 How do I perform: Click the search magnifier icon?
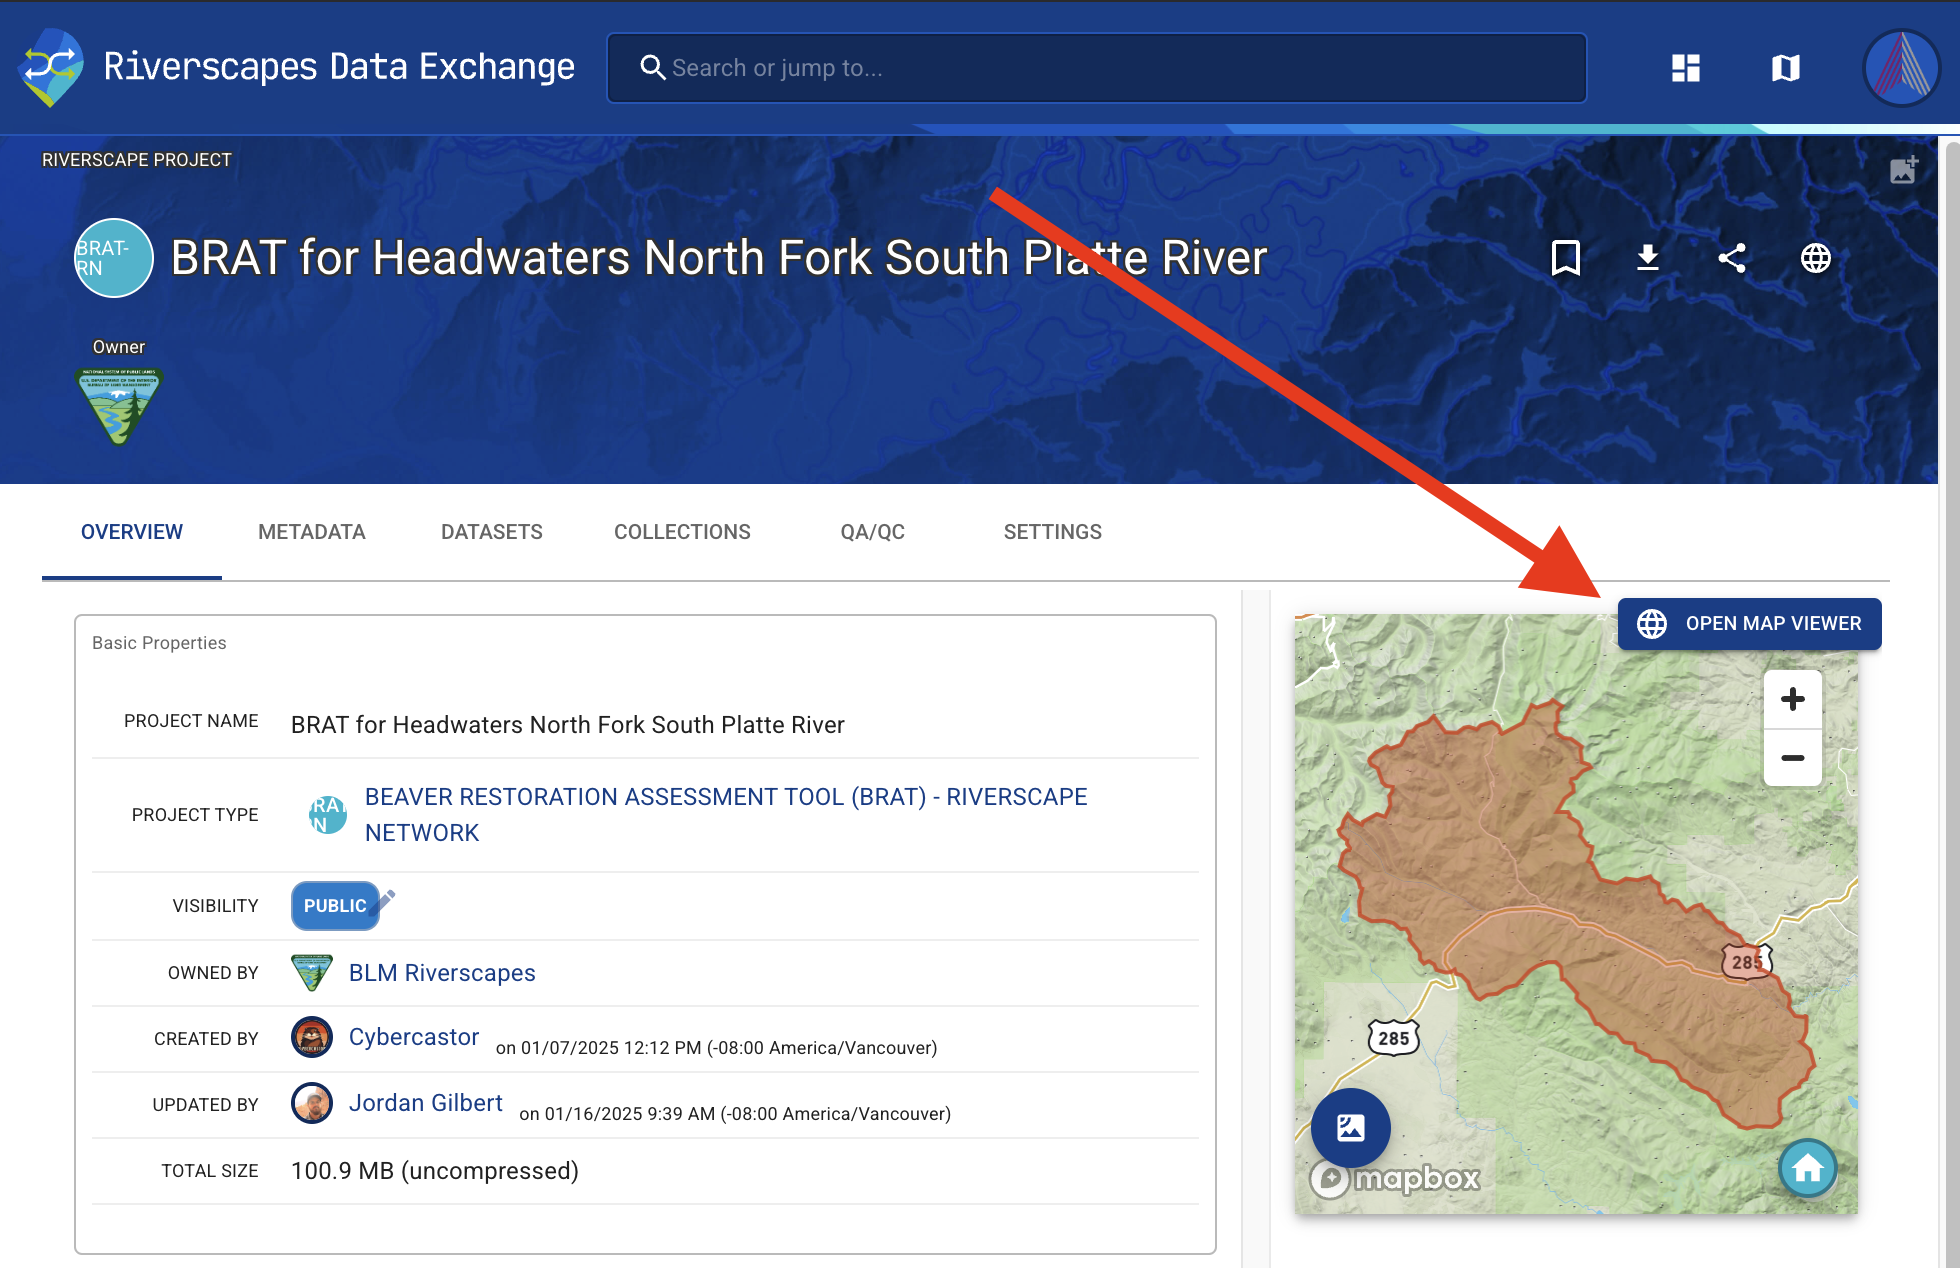(652, 68)
